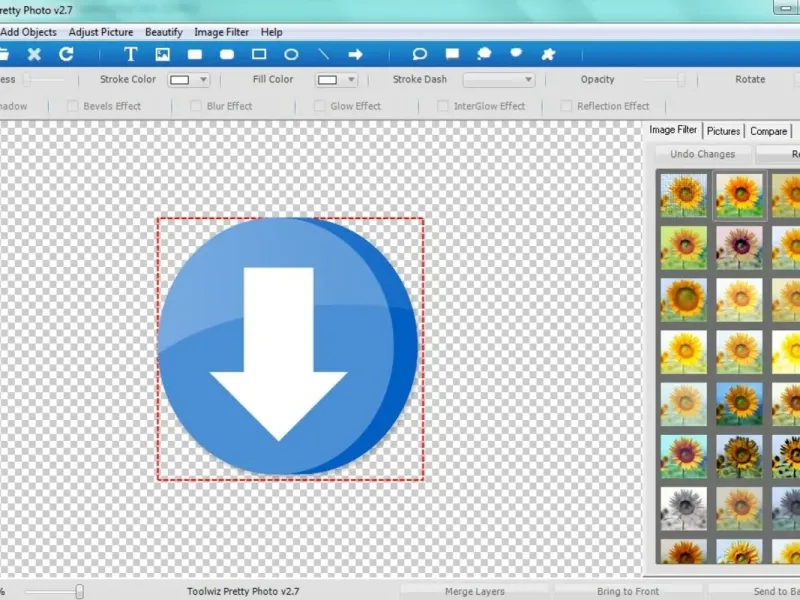
Task: Apply the dark vignette sunflower filter in third row
Action: (x=684, y=300)
